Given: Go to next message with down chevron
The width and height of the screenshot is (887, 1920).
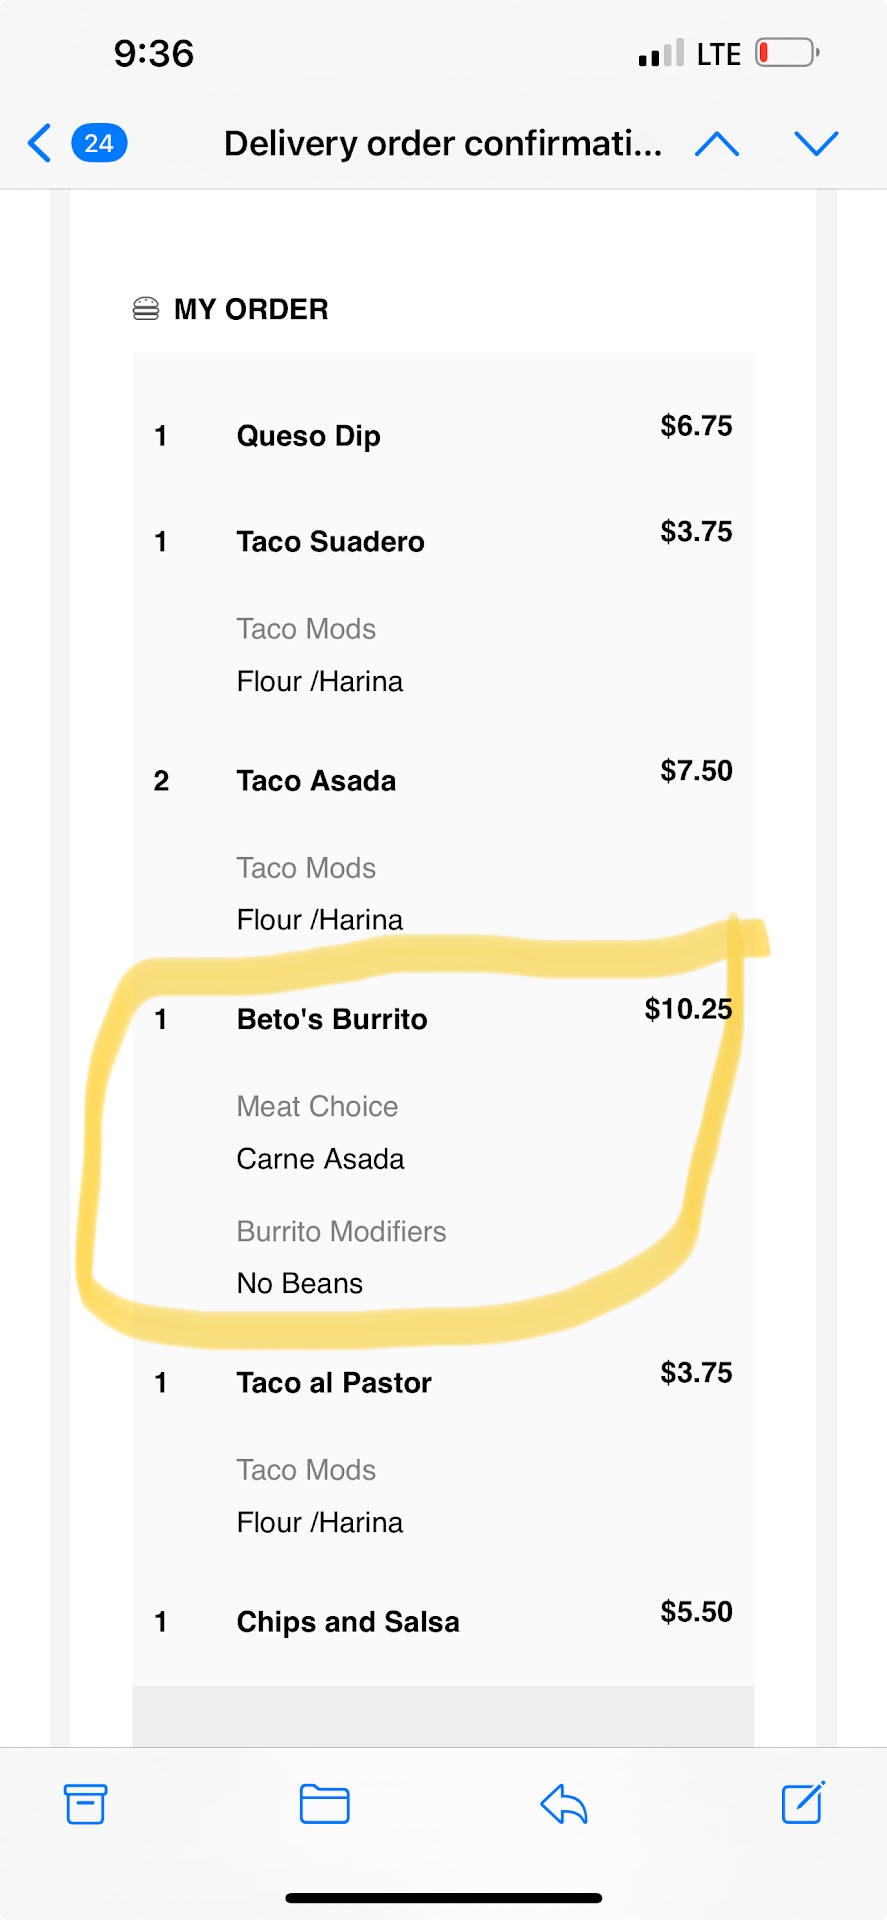Looking at the screenshot, I should pyautogui.click(x=816, y=144).
